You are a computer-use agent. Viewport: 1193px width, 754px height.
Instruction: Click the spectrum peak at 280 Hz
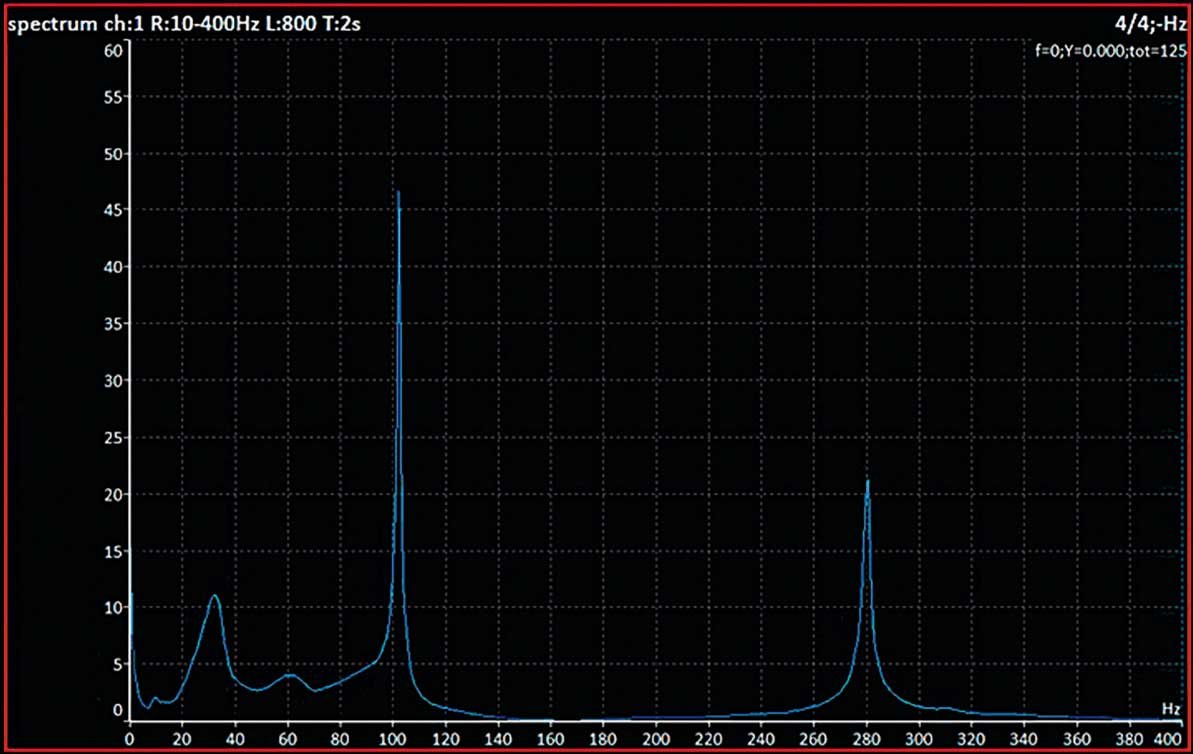(x=867, y=482)
